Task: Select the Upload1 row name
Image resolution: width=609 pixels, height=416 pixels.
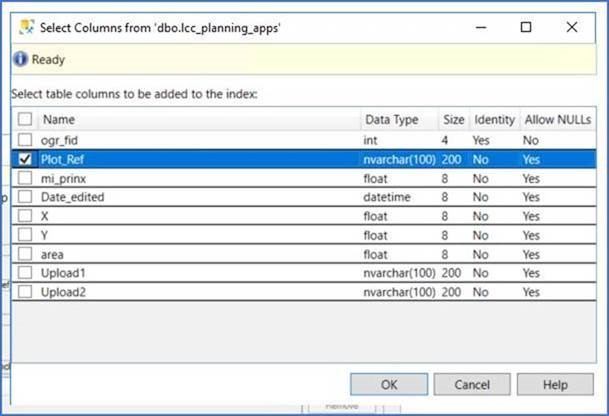Action: 63,273
